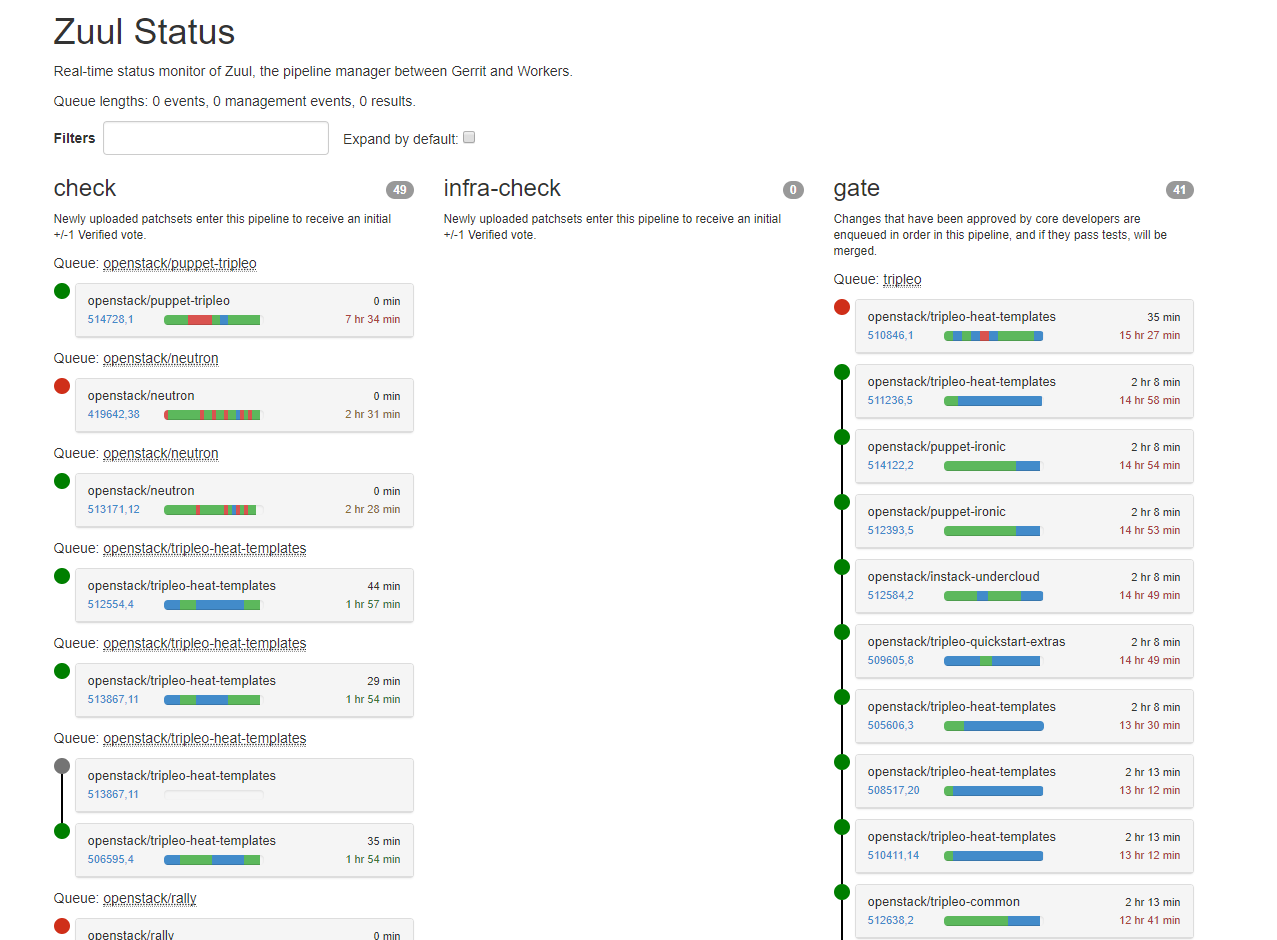This screenshot has height=940, width=1277.
Task: Click green status dot for change 512554,4
Action: pos(62,576)
